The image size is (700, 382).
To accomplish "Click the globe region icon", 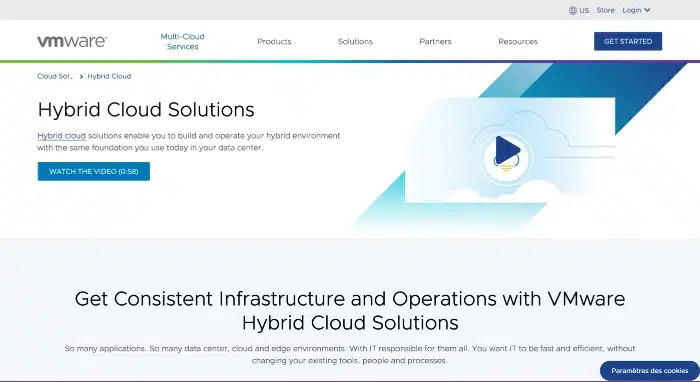I will coord(573,10).
